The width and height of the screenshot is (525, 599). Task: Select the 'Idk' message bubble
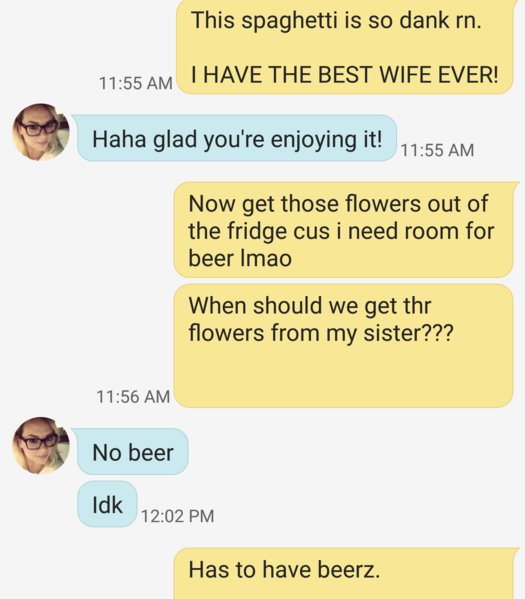[x=107, y=504]
